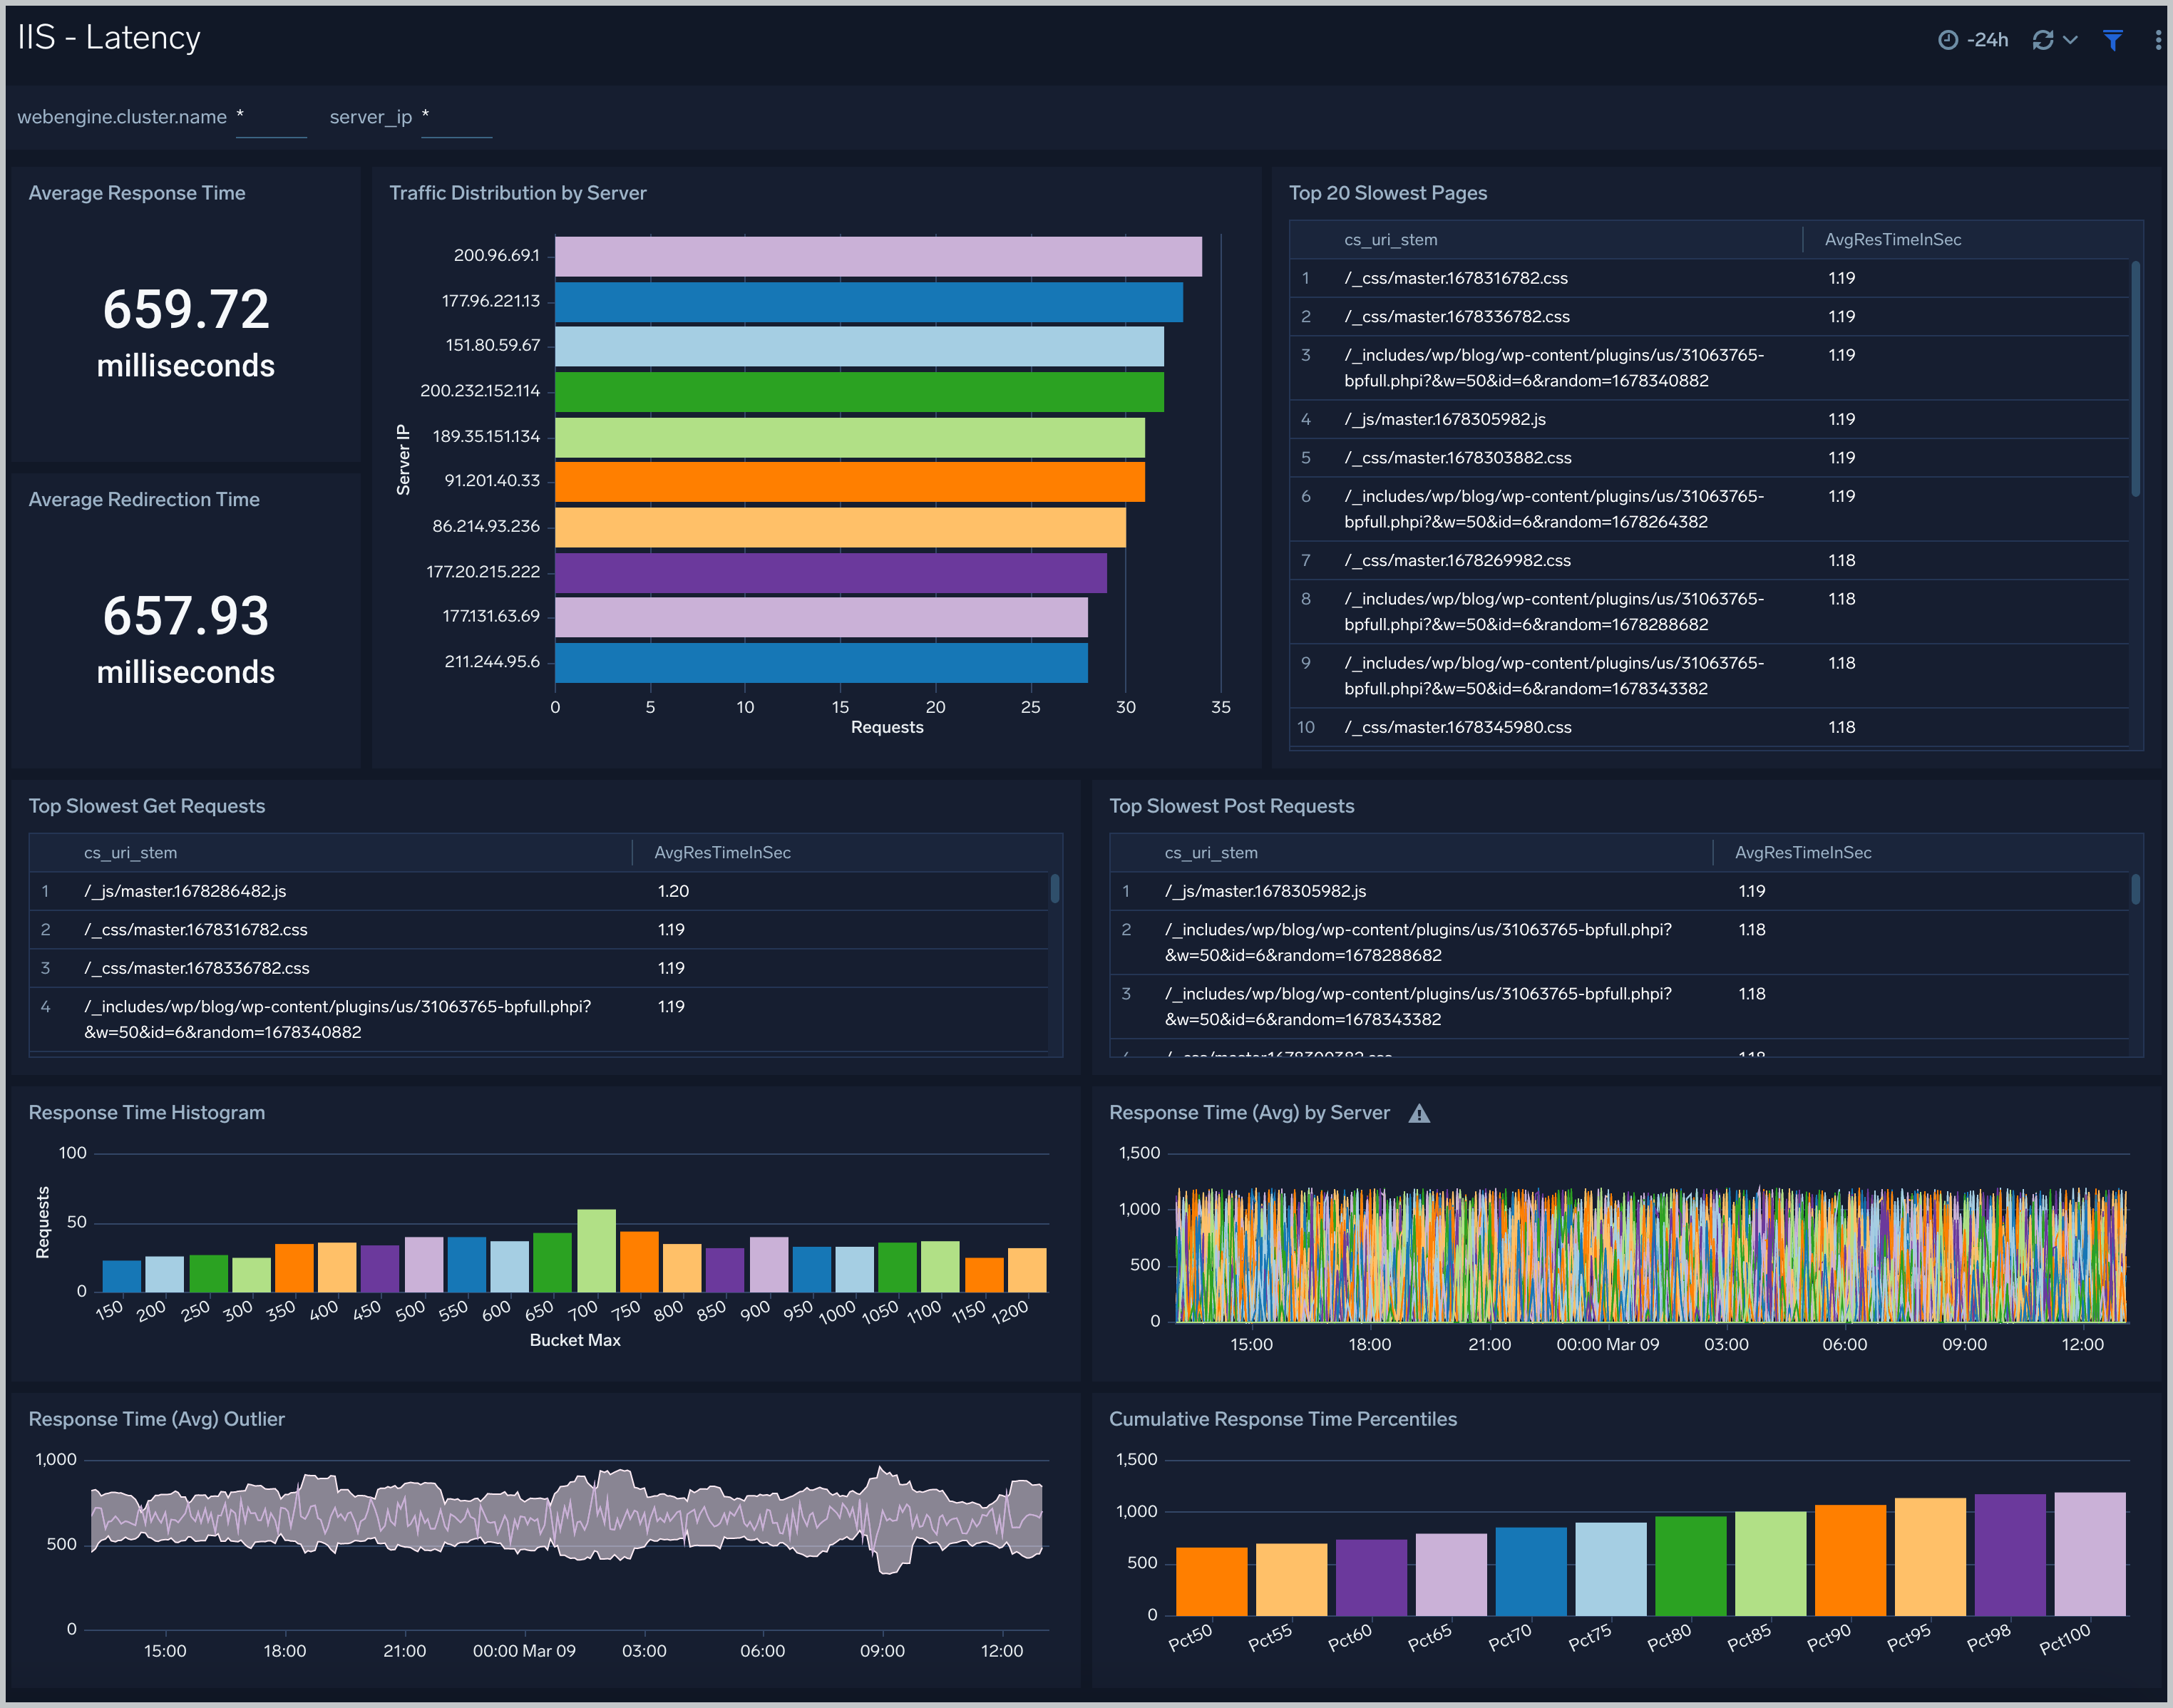Expand the refresh interval dropdown chevron
The width and height of the screenshot is (2173, 1708).
pos(2070,40)
